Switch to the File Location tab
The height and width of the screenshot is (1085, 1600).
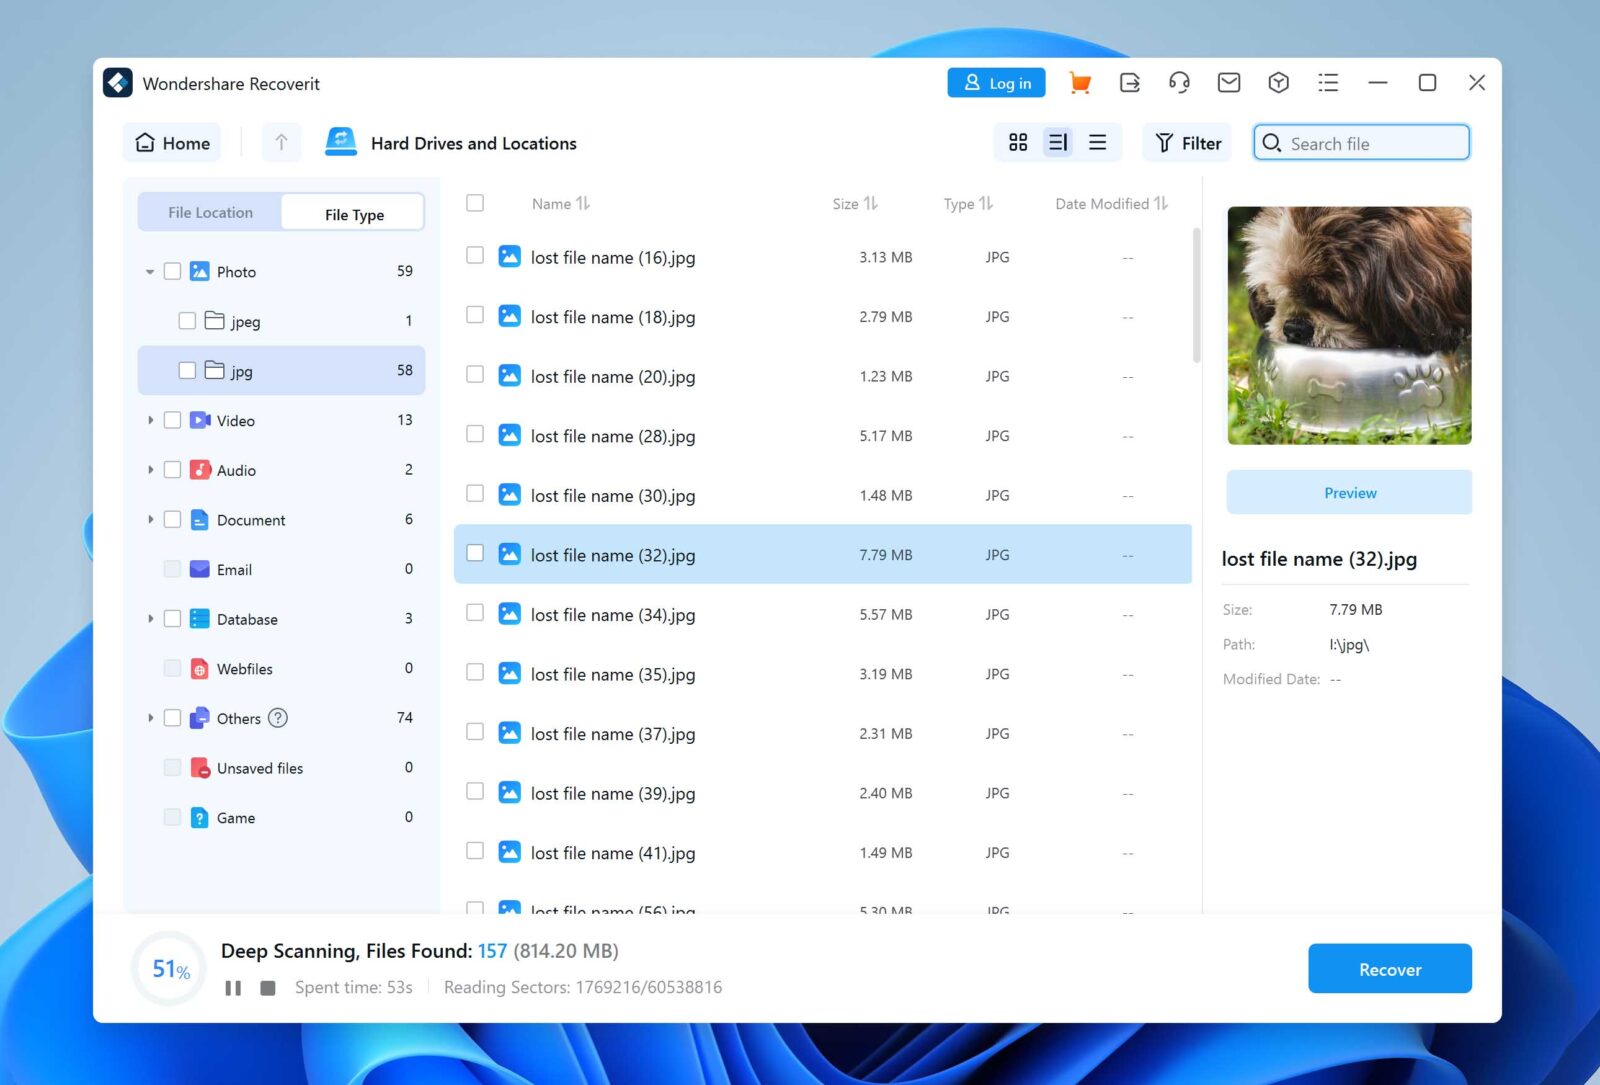(x=210, y=212)
